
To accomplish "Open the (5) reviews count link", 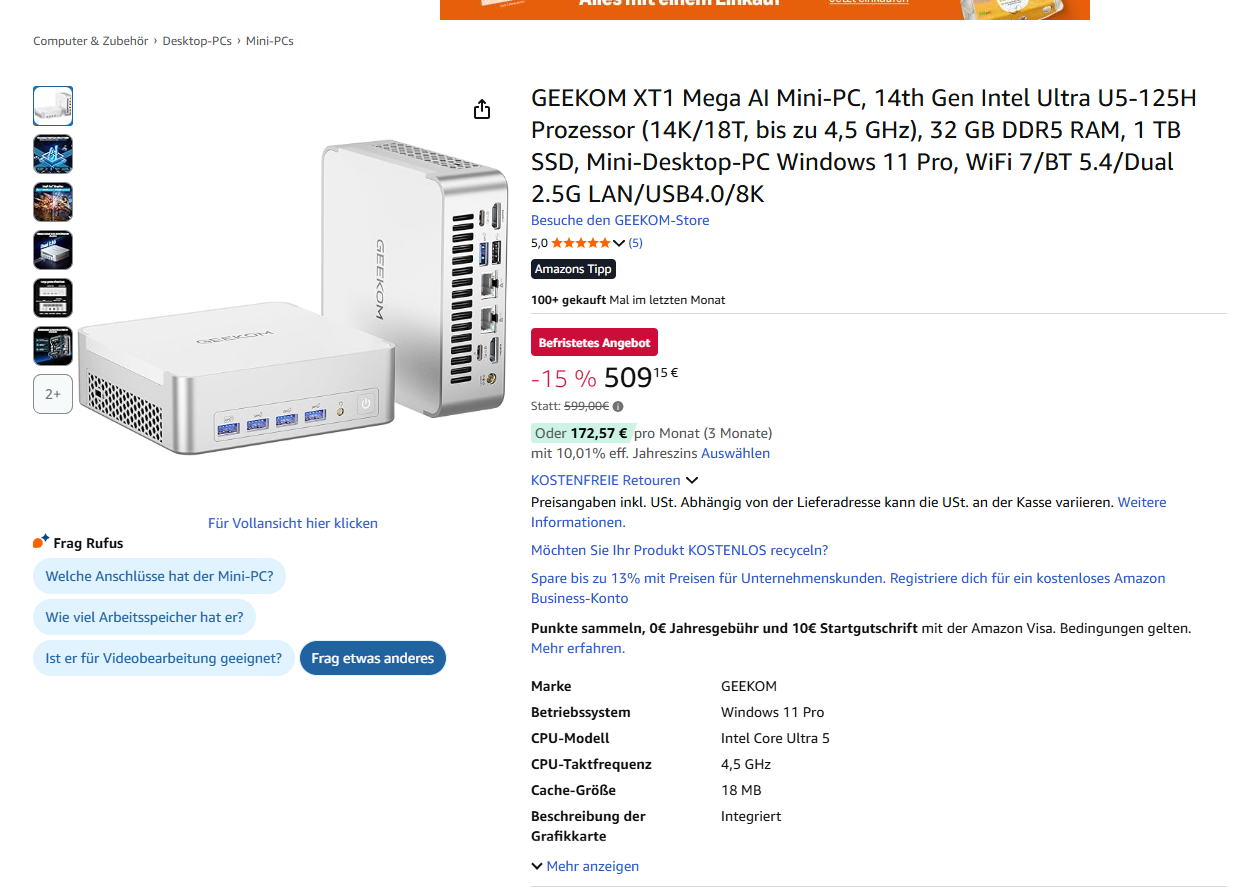I will (635, 243).
